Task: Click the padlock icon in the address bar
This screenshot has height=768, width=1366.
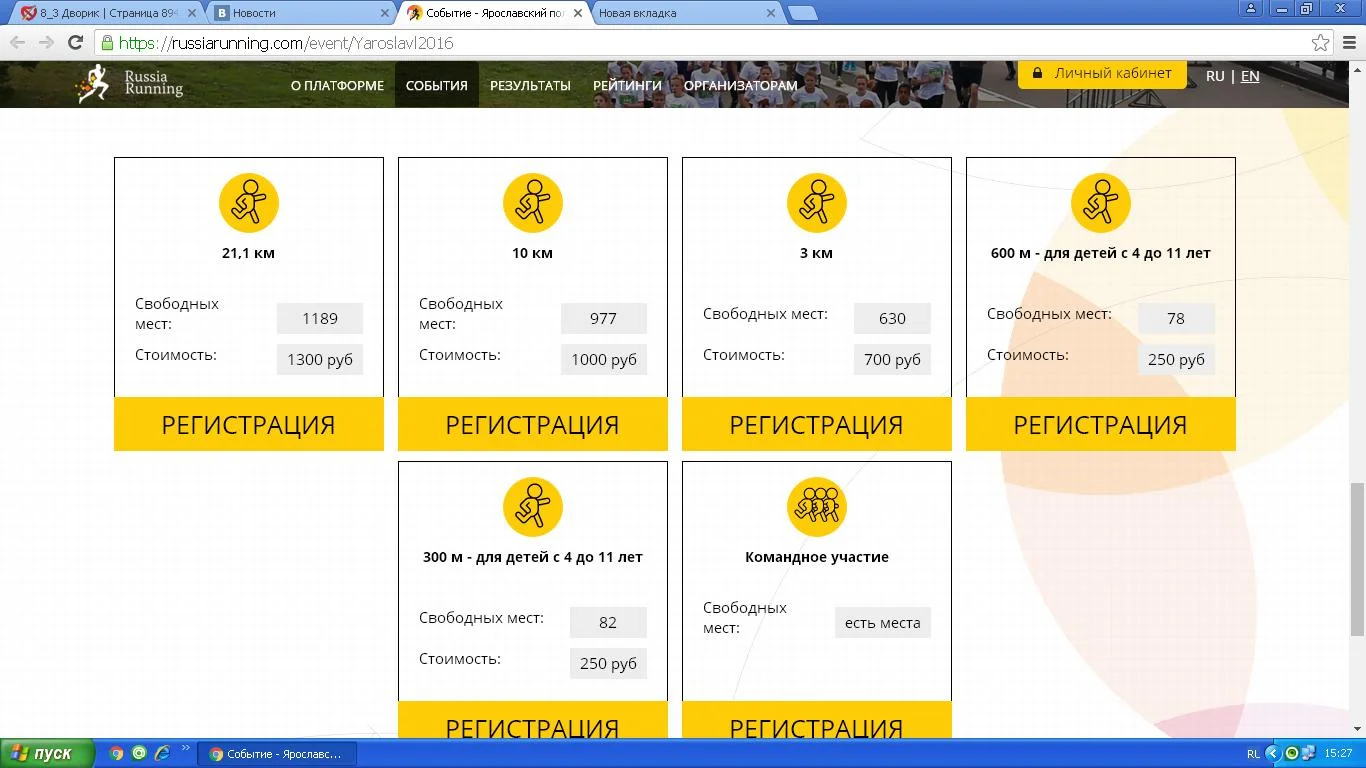Action: pos(106,43)
